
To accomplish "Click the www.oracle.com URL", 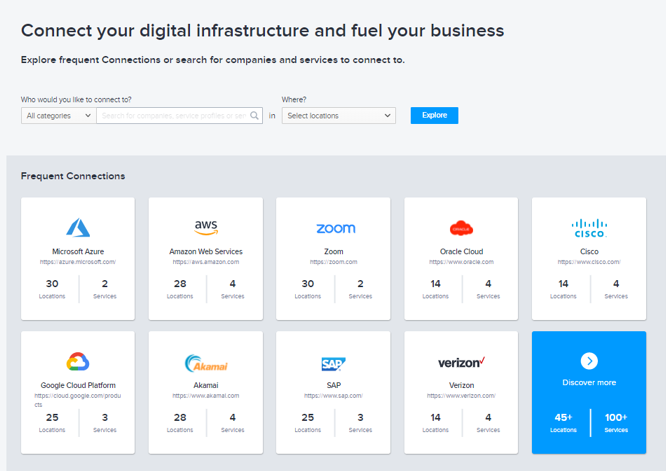I will point(461,262).
